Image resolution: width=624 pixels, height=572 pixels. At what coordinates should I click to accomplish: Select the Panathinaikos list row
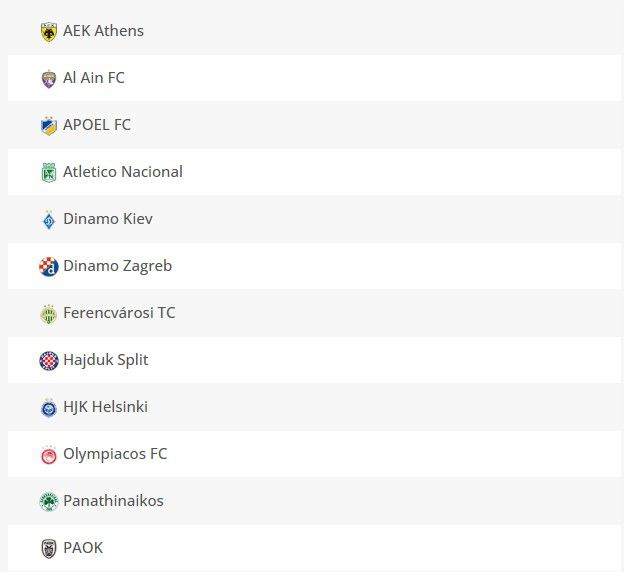314,500
